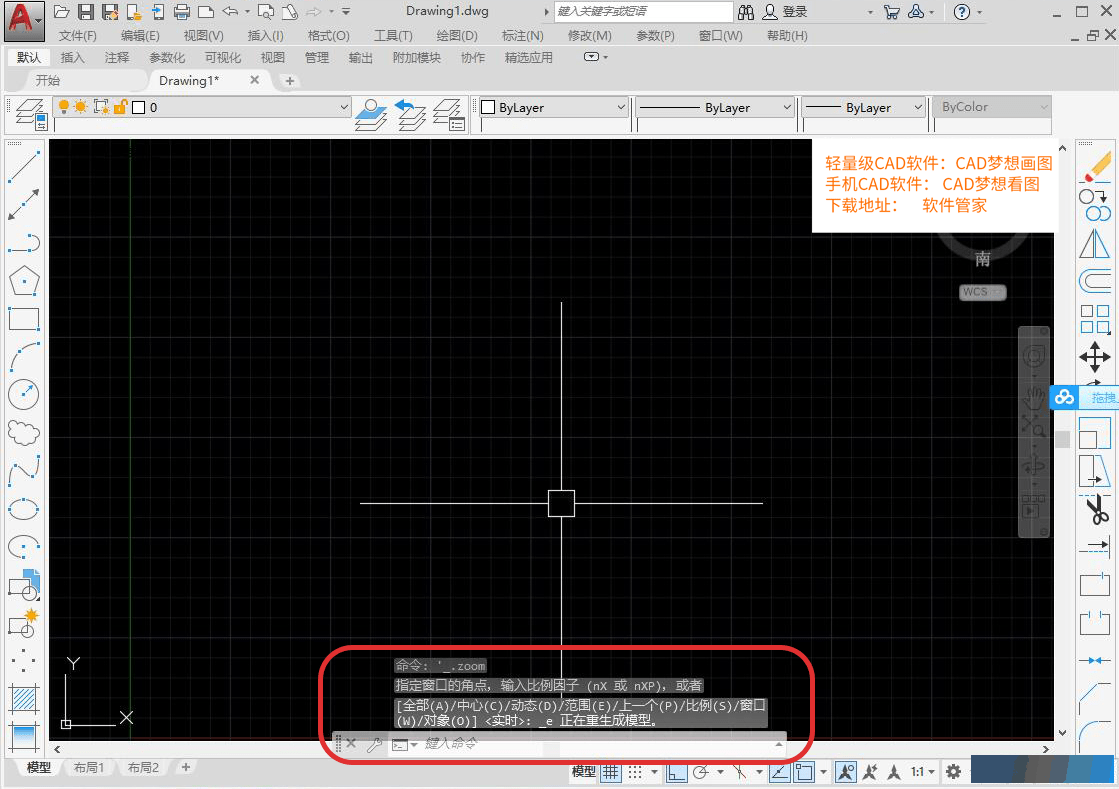
Task: Toggle polar tracking in status bar
Action: pos(701,772)
